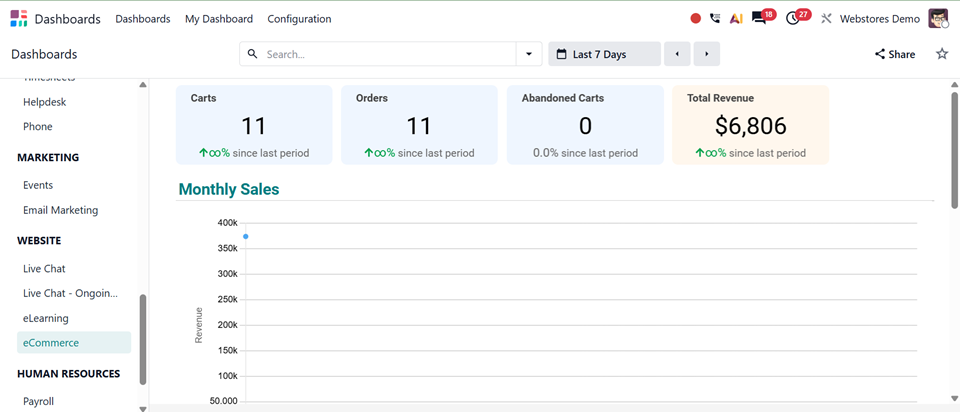960x412 pixels.
Task: Click the search magnifier icon
Action: coord(252,54)
